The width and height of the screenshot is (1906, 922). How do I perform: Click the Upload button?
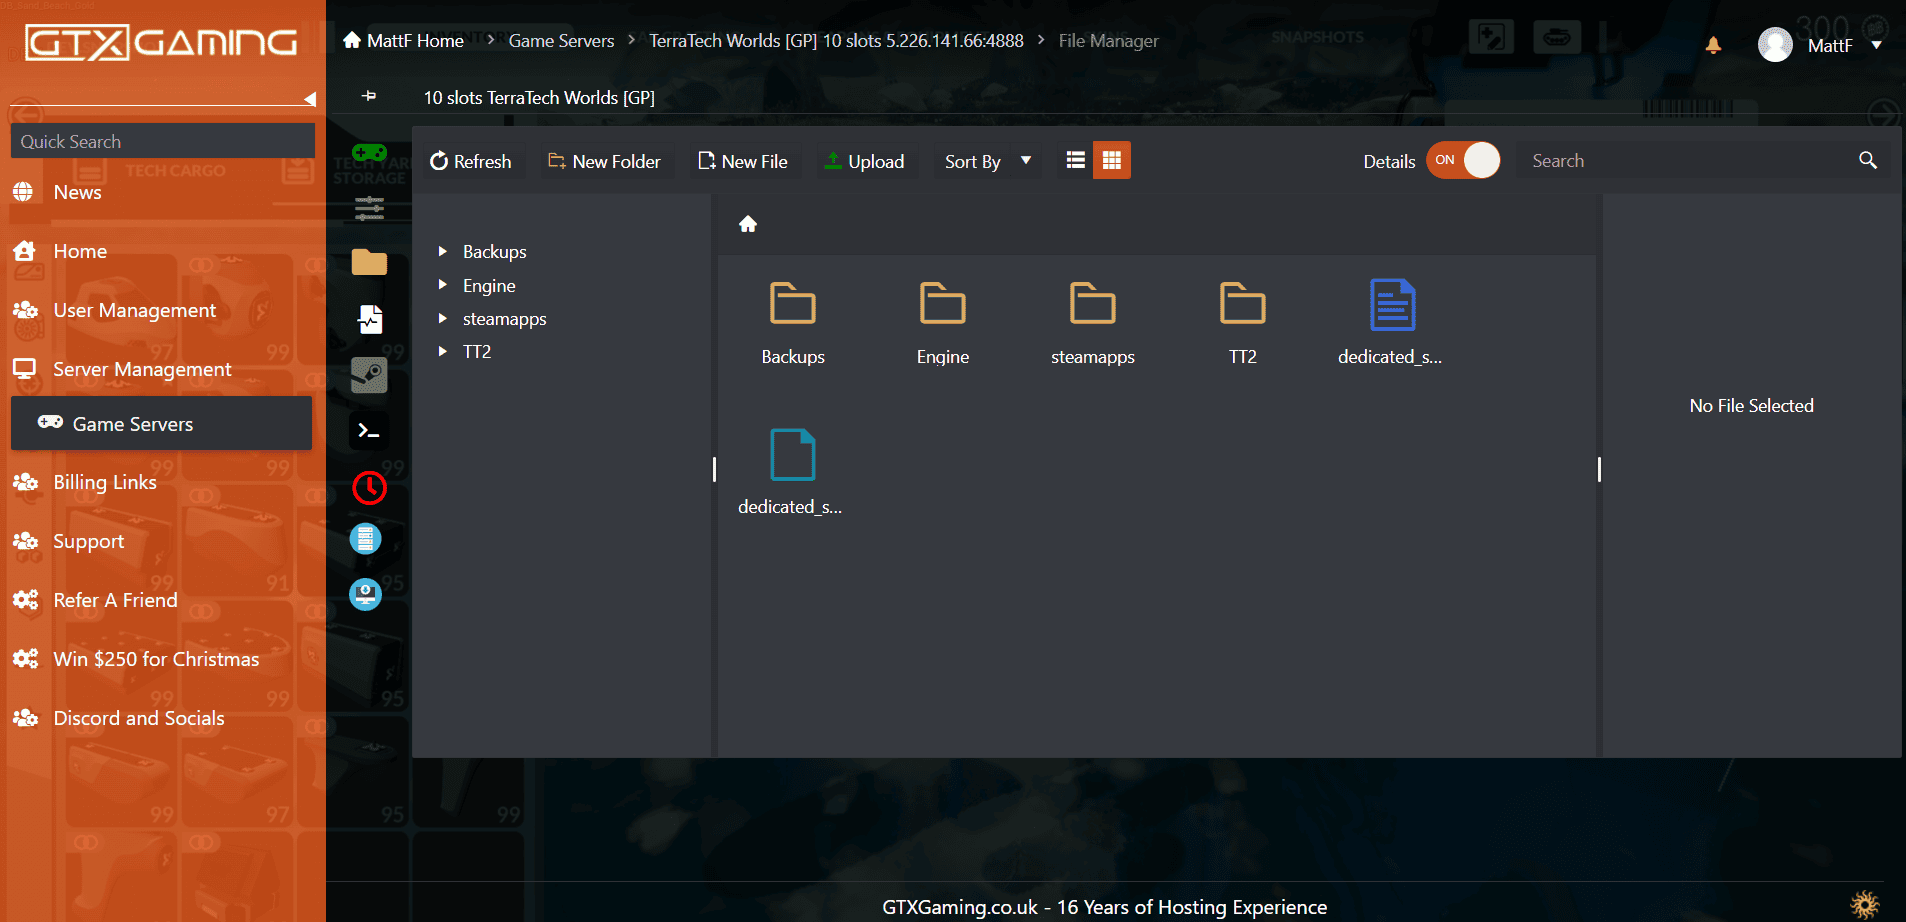[x=864, y=162]
